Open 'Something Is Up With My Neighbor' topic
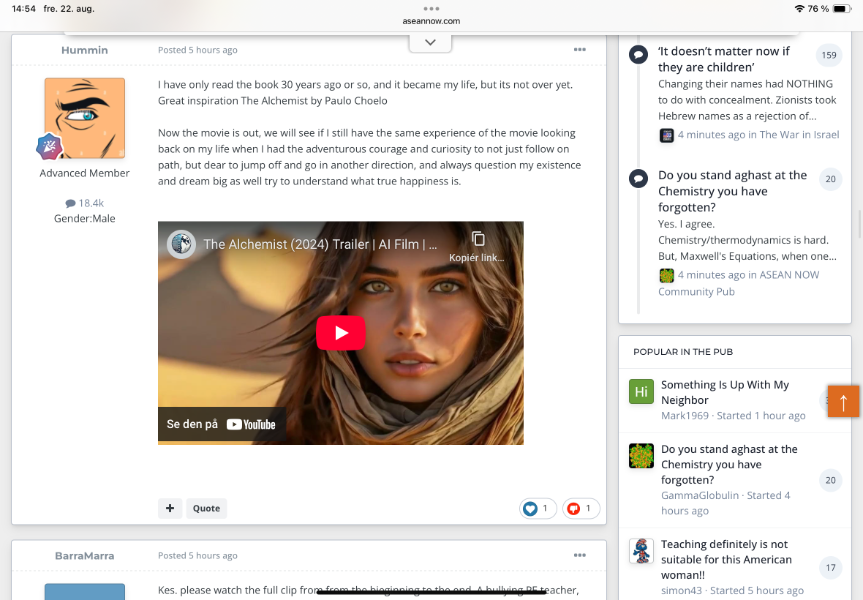 click(724, 392)
